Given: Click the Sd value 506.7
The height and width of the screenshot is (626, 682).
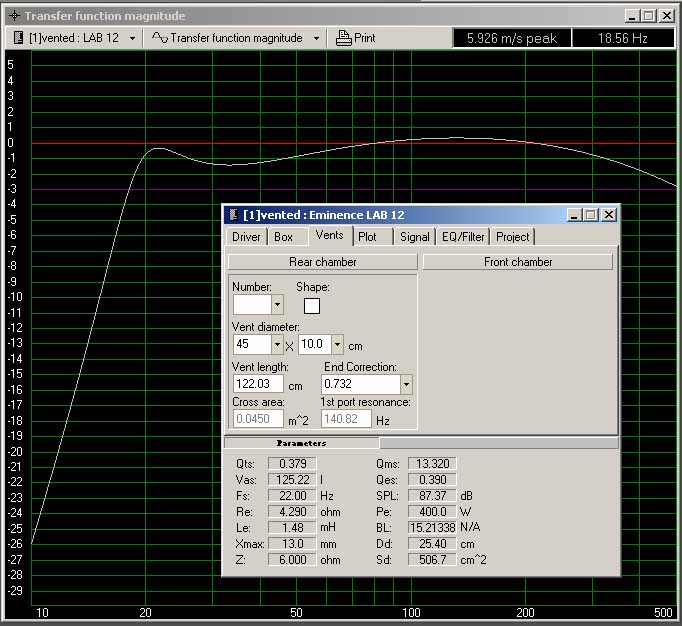Looking at the screenshot, I should pyautogui.click(x=432, y=559).
